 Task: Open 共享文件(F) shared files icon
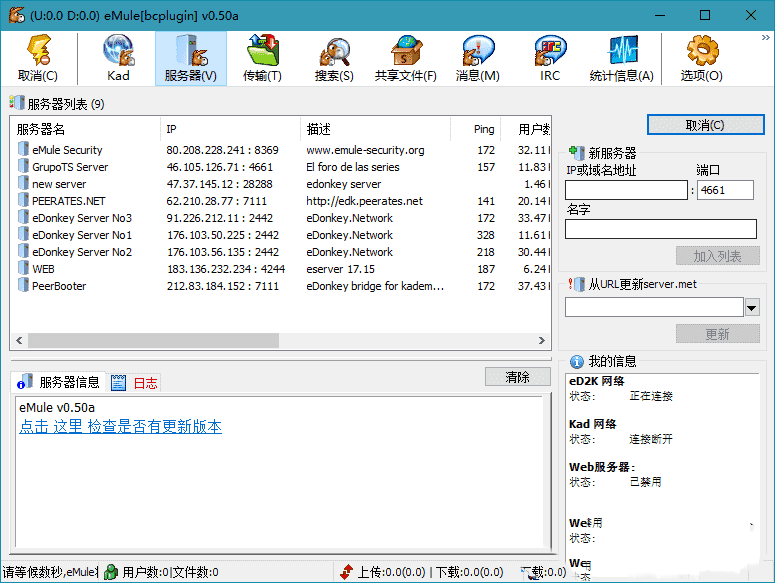point(405,57)
